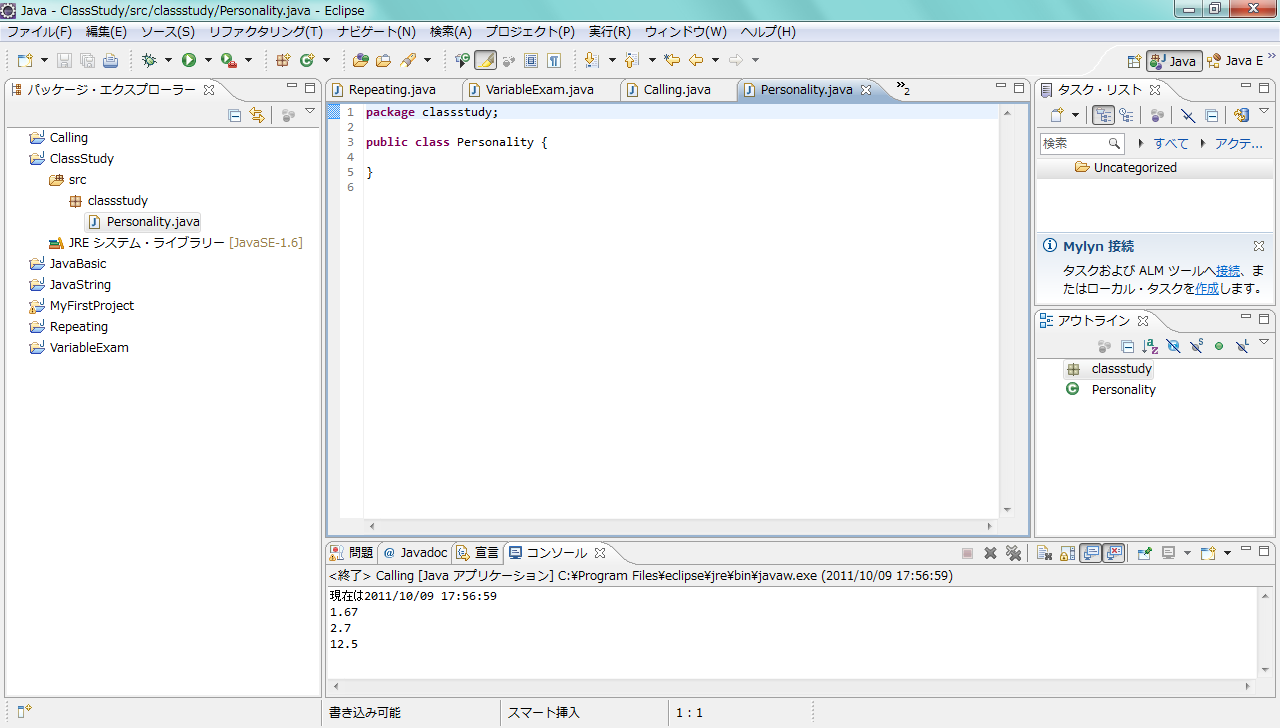1280x728 pixels.
Task: Sort Outline members alphabetically
Action: [x=1150, y=346]
